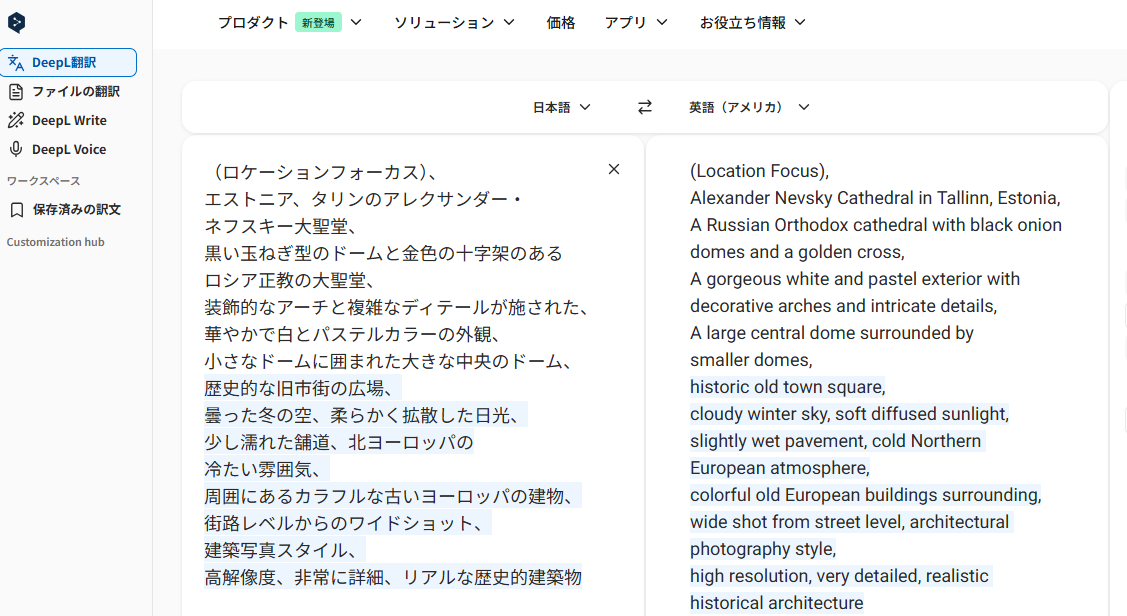Screen dimensions: 1127x616
Task: Click the translated phrase 'historic old town square'
Action: 786,387
